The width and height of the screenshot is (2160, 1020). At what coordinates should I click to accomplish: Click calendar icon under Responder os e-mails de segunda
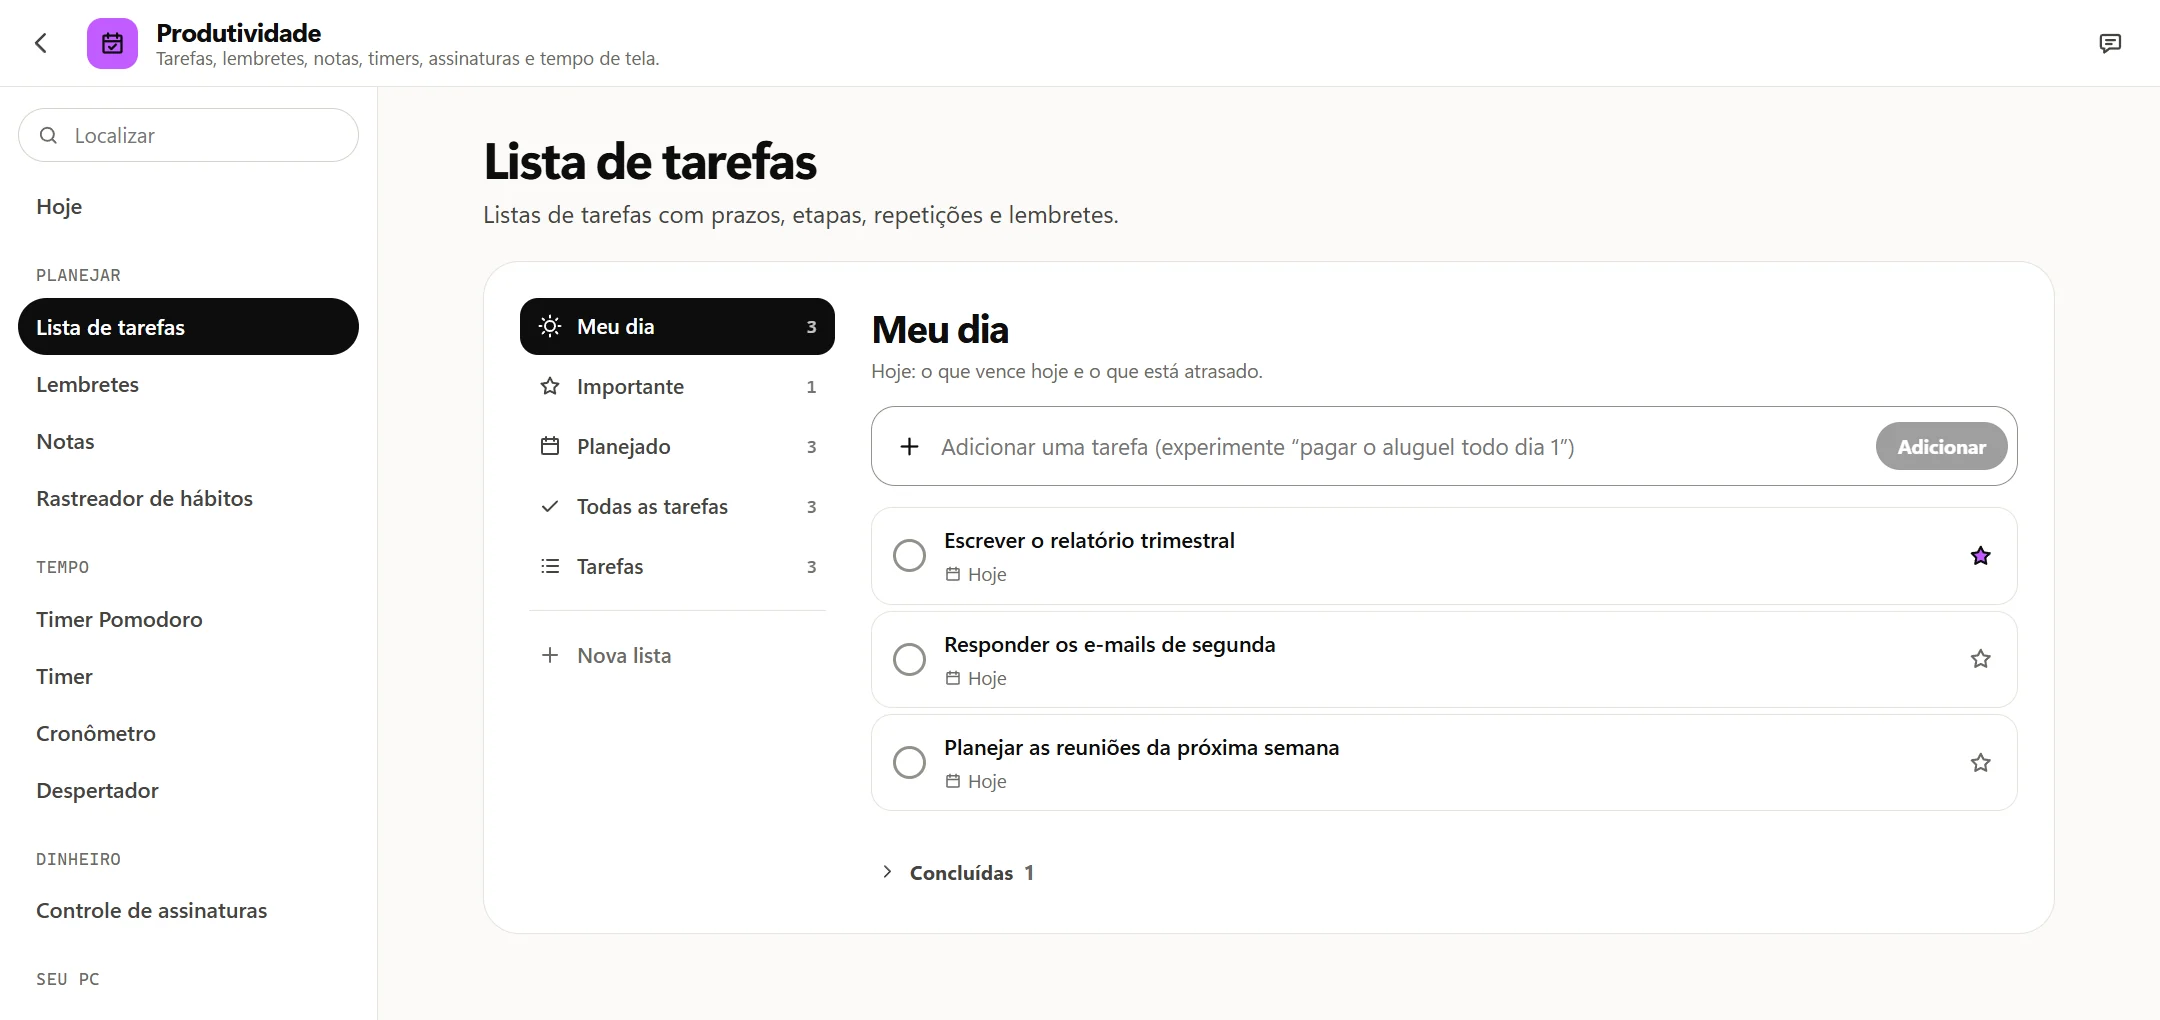click(953, 678)
